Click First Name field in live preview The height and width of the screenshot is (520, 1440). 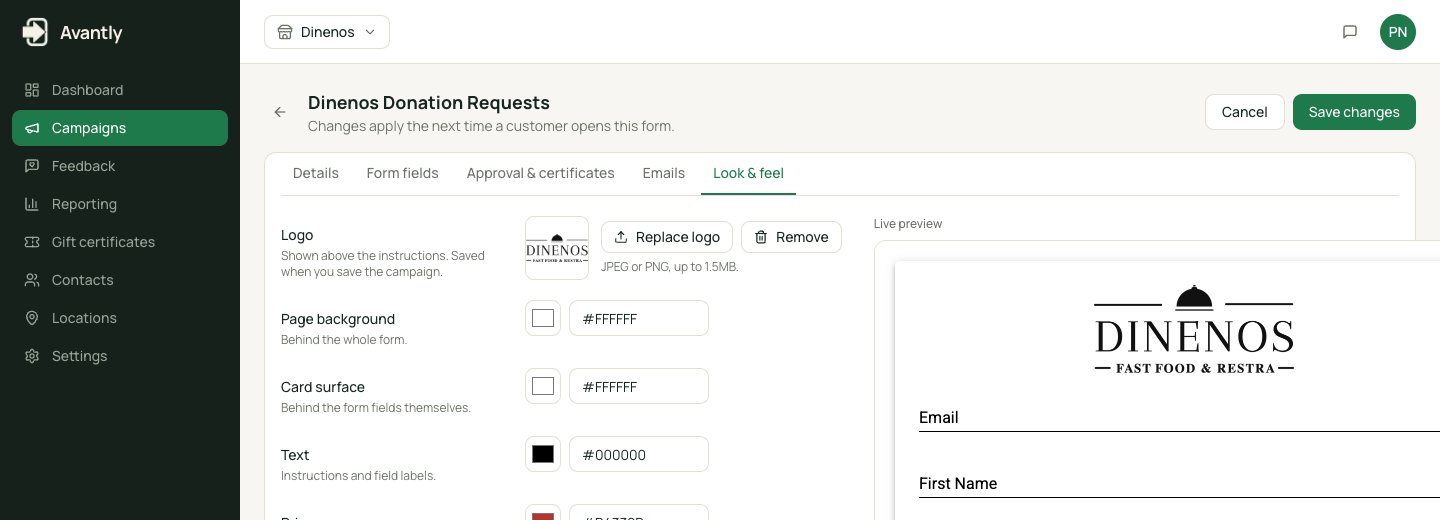(x=1179, y=484)
